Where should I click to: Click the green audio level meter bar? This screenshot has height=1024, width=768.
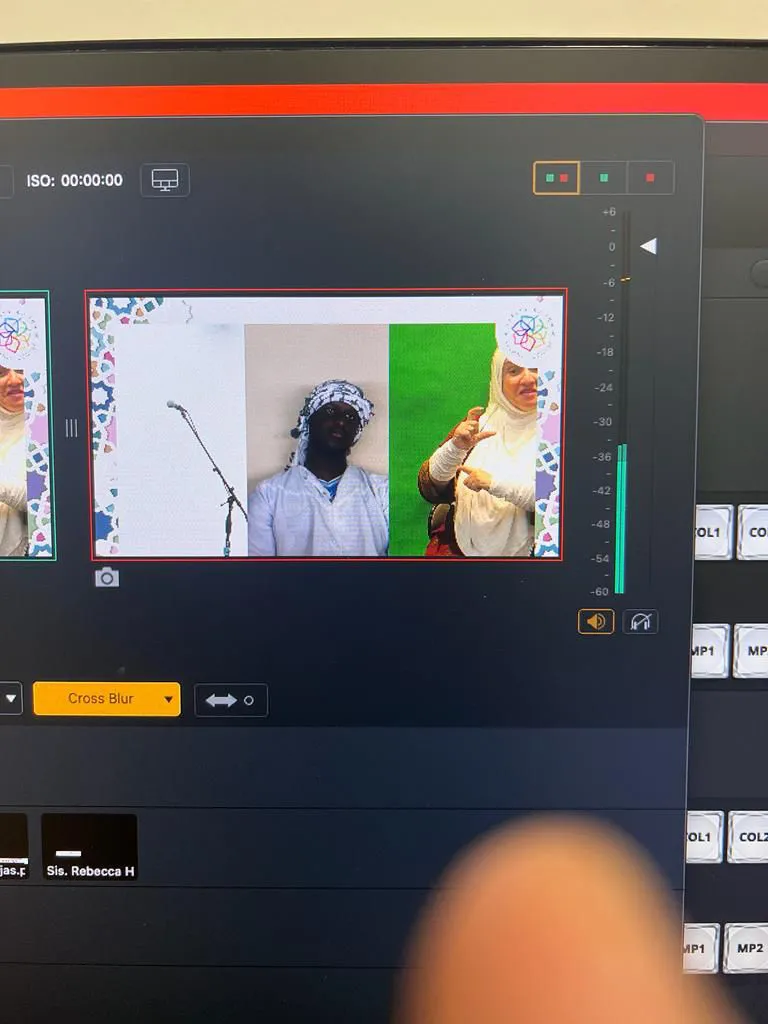point(620,518)
